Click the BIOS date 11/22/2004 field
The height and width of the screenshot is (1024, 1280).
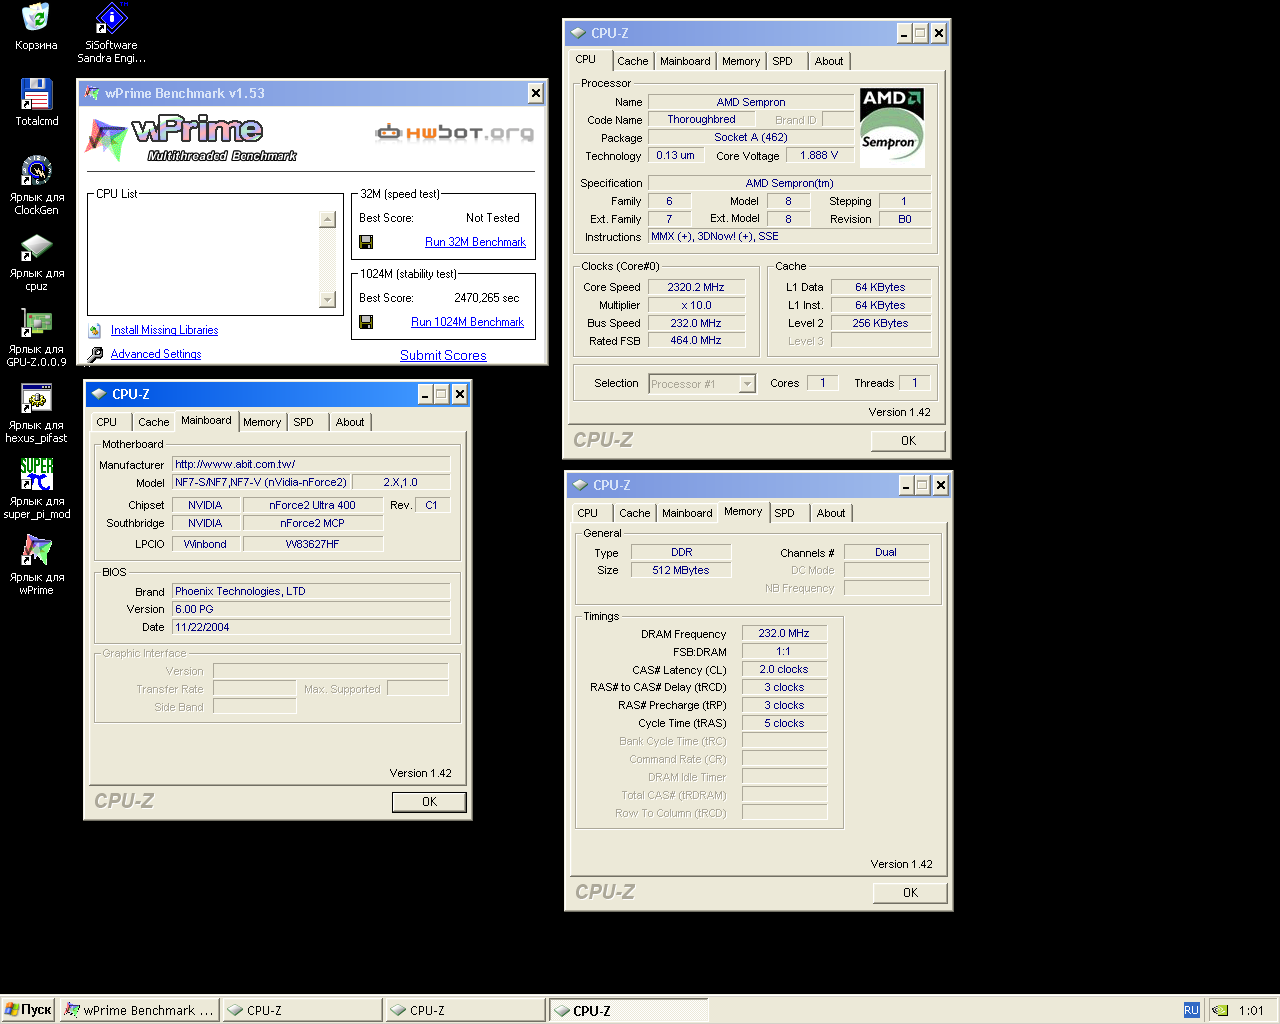(311, 627)
